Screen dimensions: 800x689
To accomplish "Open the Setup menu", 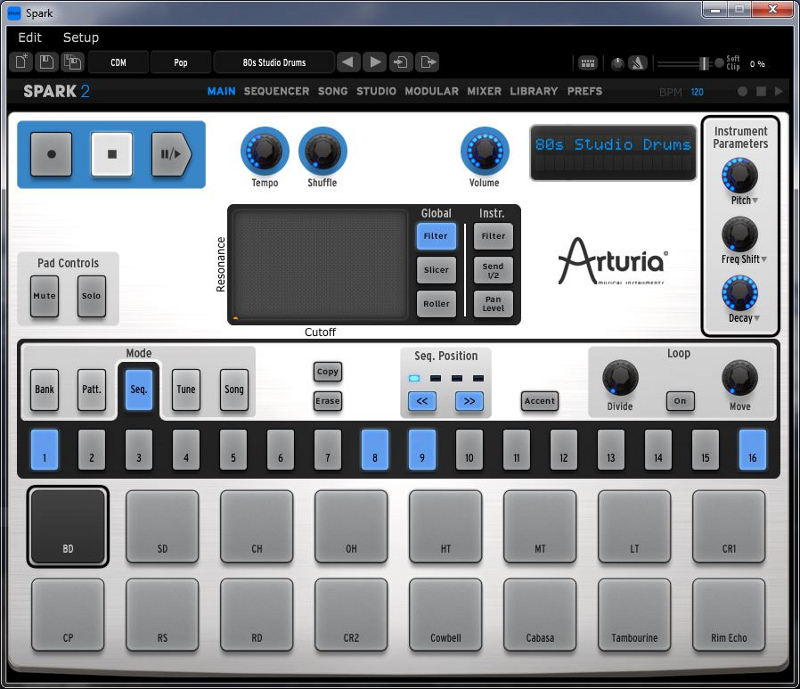I will click(81, 37).
